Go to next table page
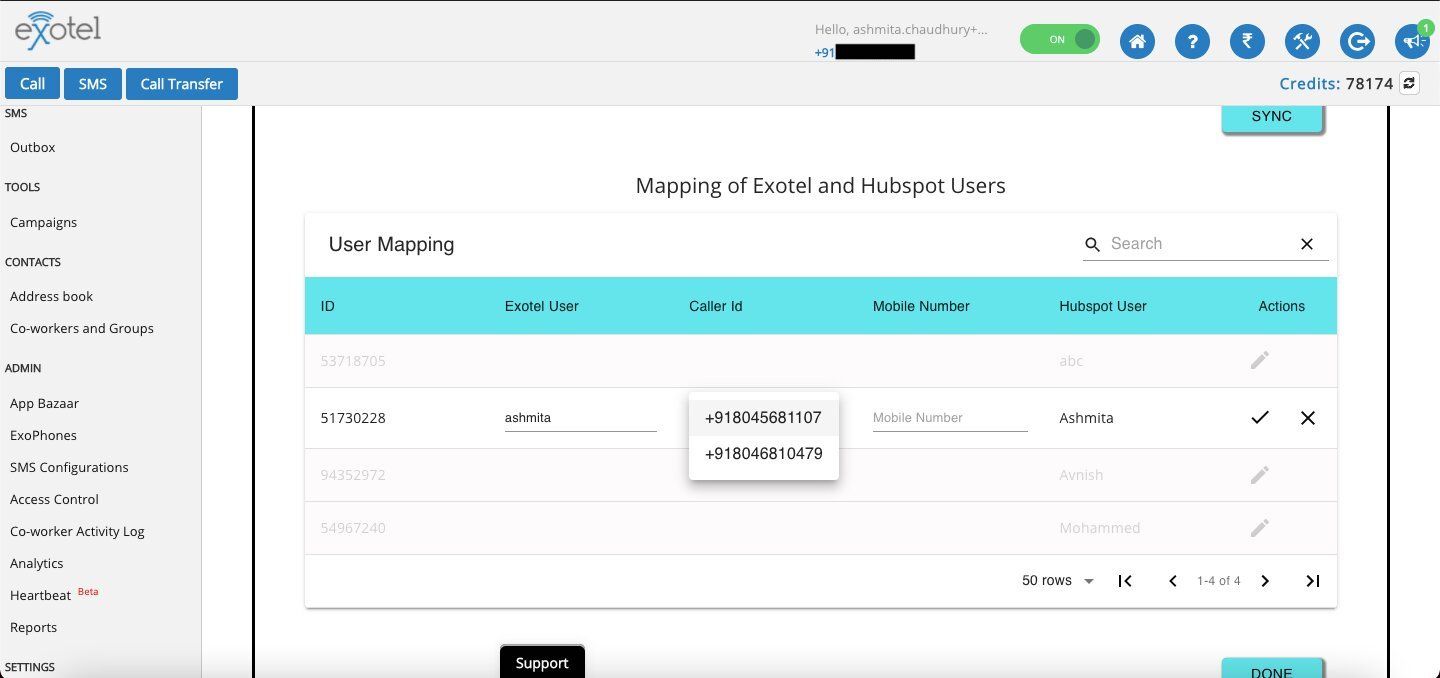This screenshot has width=1440, height=678. pos(1265,581)
